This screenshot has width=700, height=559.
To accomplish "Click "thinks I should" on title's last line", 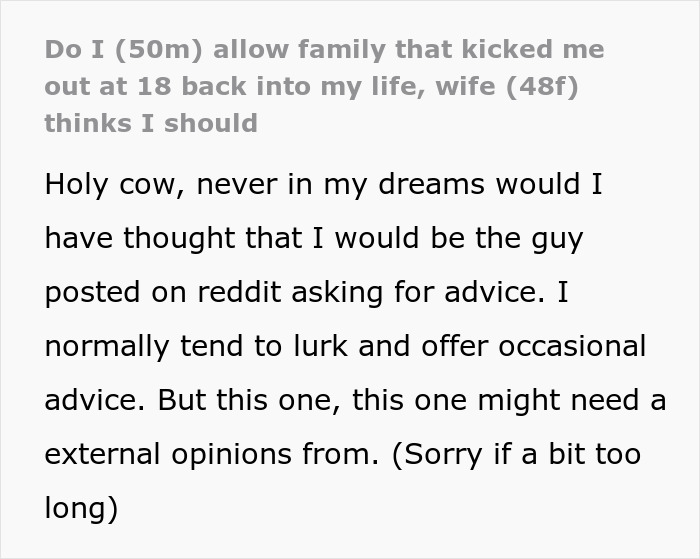I will pos(151,123).
